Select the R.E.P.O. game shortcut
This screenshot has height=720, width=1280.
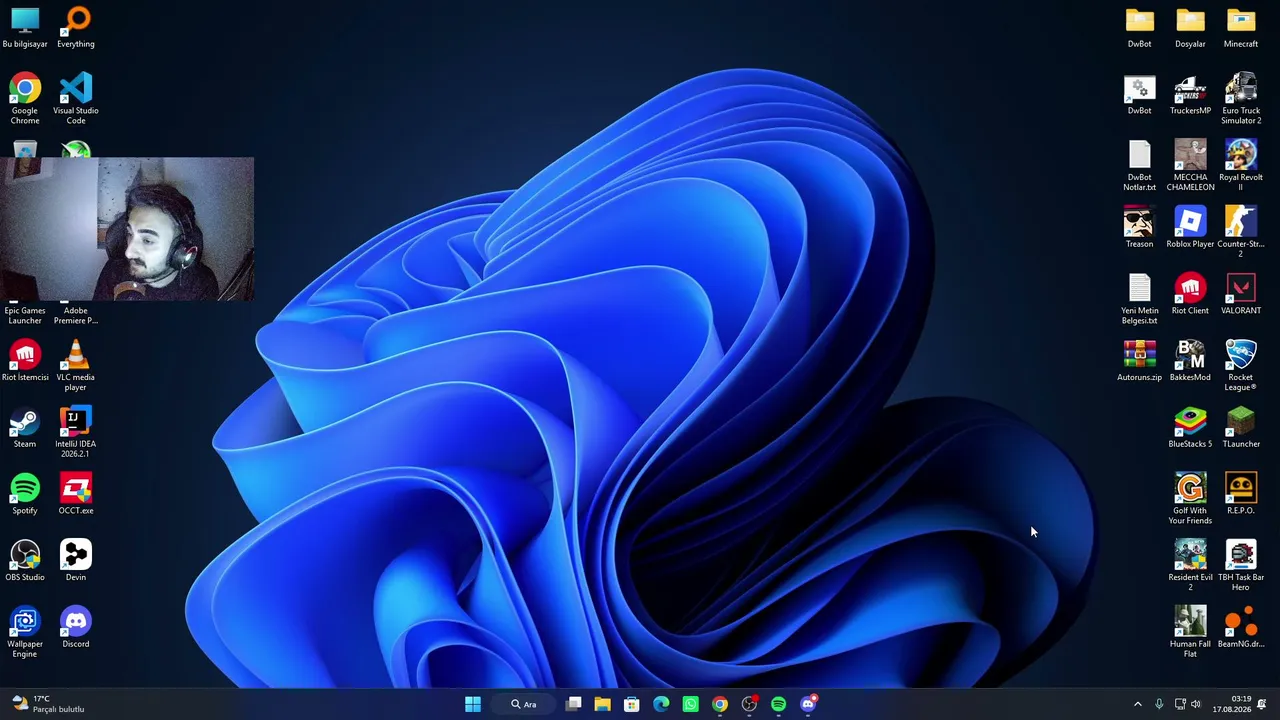pyautogui.click(x=1241, y=495)
